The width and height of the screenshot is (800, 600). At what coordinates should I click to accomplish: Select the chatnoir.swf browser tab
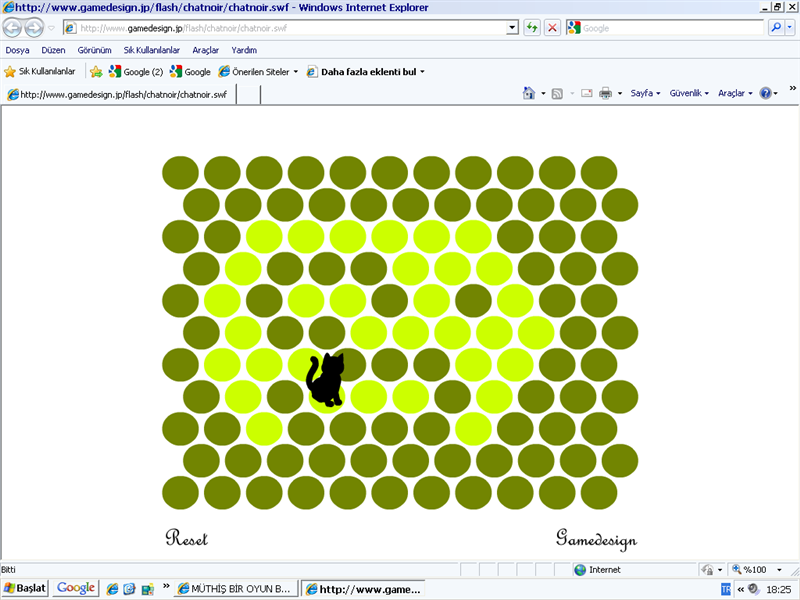click(x=118, y=94)
